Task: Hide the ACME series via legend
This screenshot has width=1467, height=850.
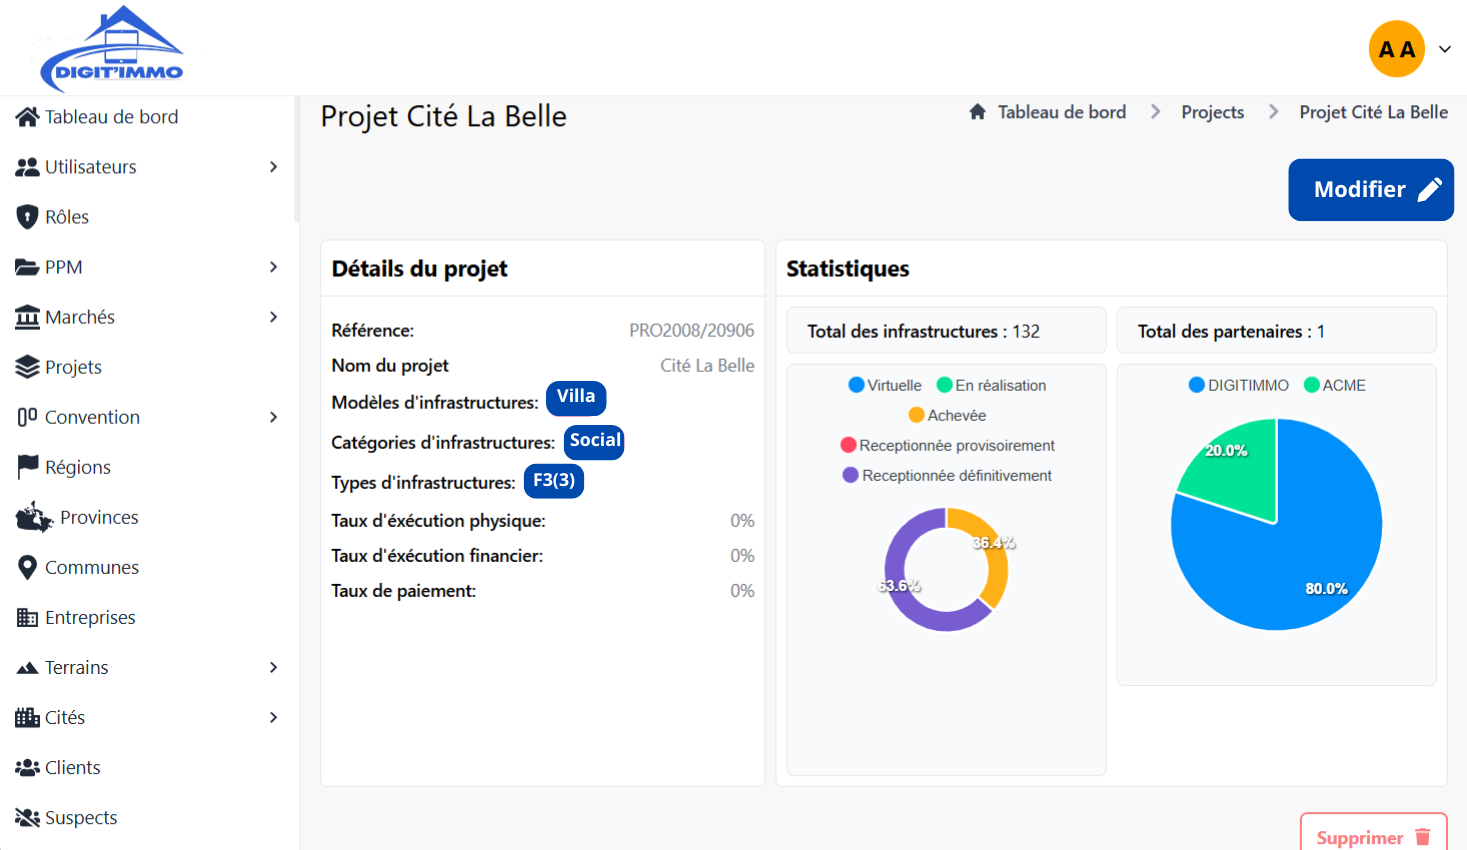Action: click(x=1335, y=385)
